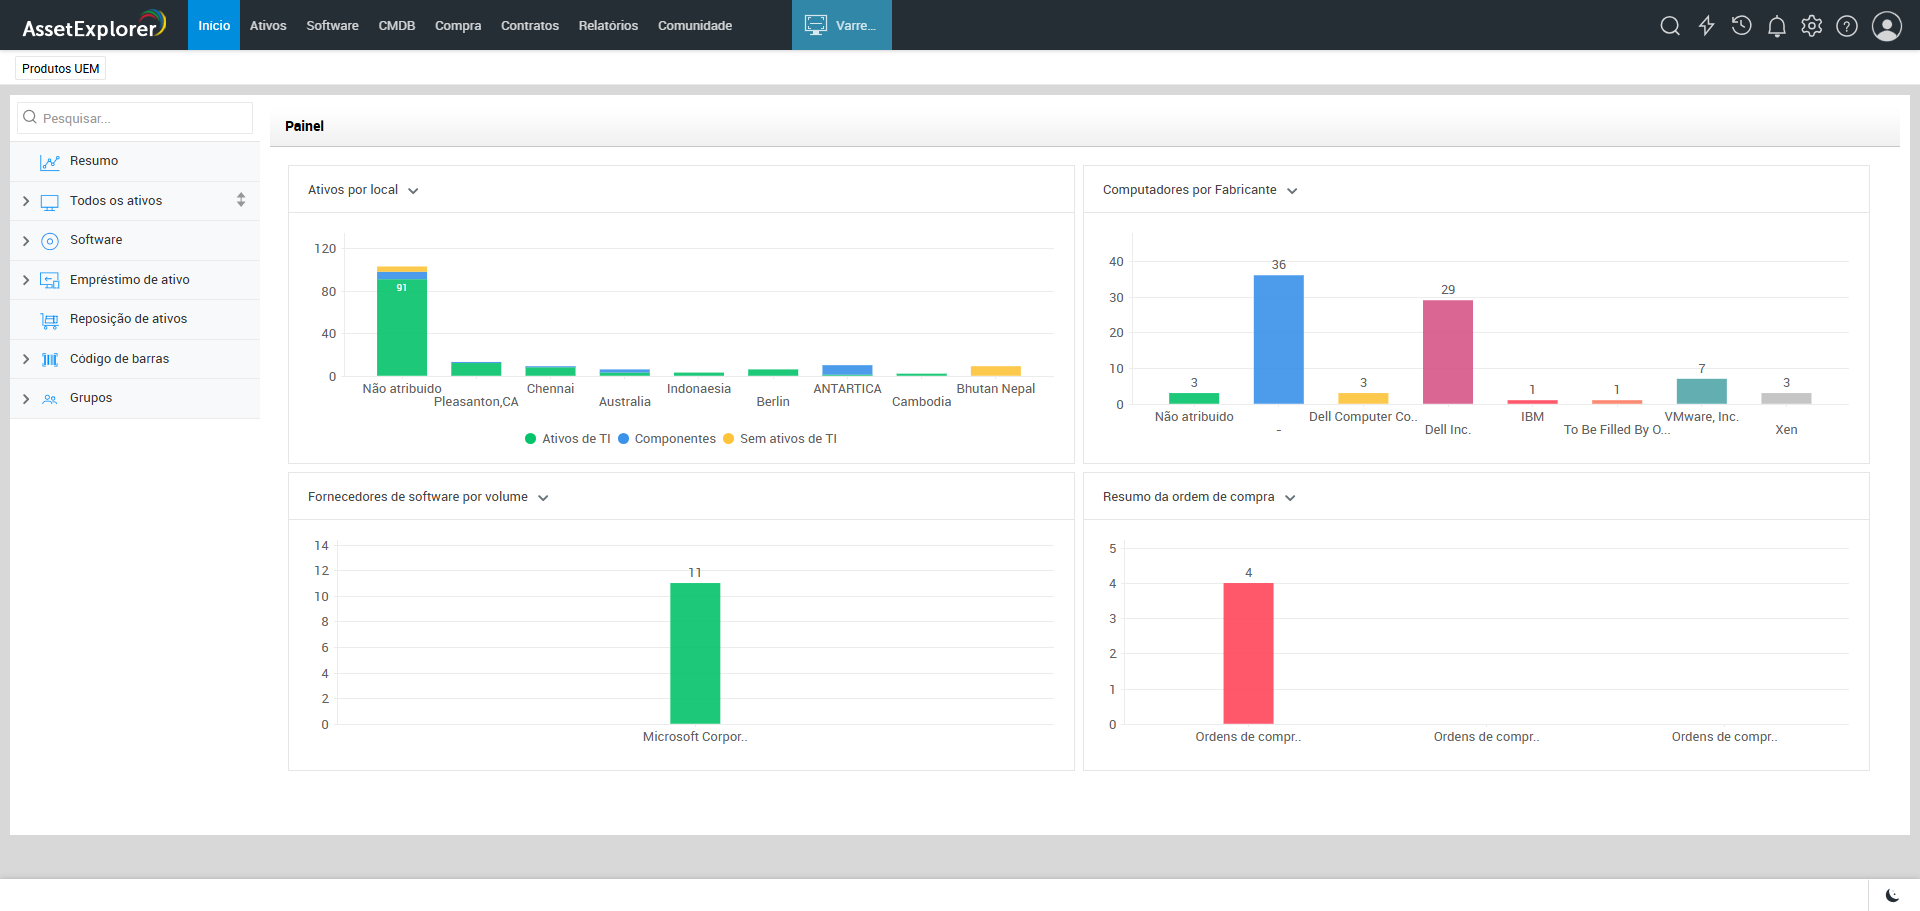
Task: Open the notifications bell
Action: point(1776,26)
